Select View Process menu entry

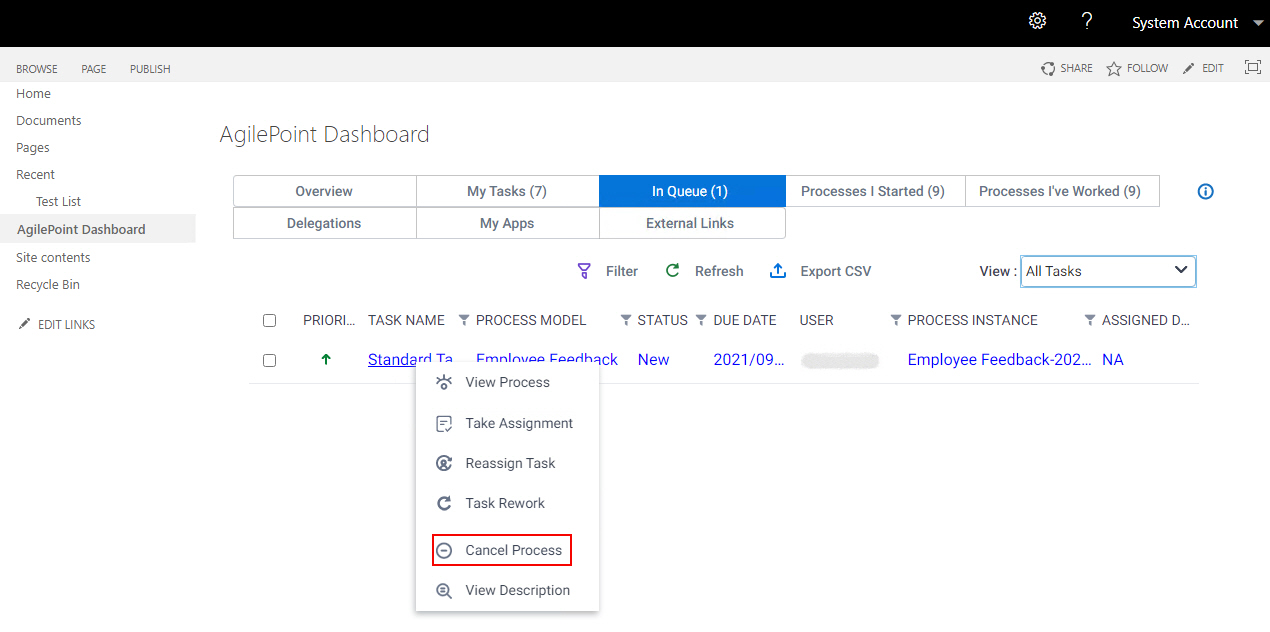(507, 382)
